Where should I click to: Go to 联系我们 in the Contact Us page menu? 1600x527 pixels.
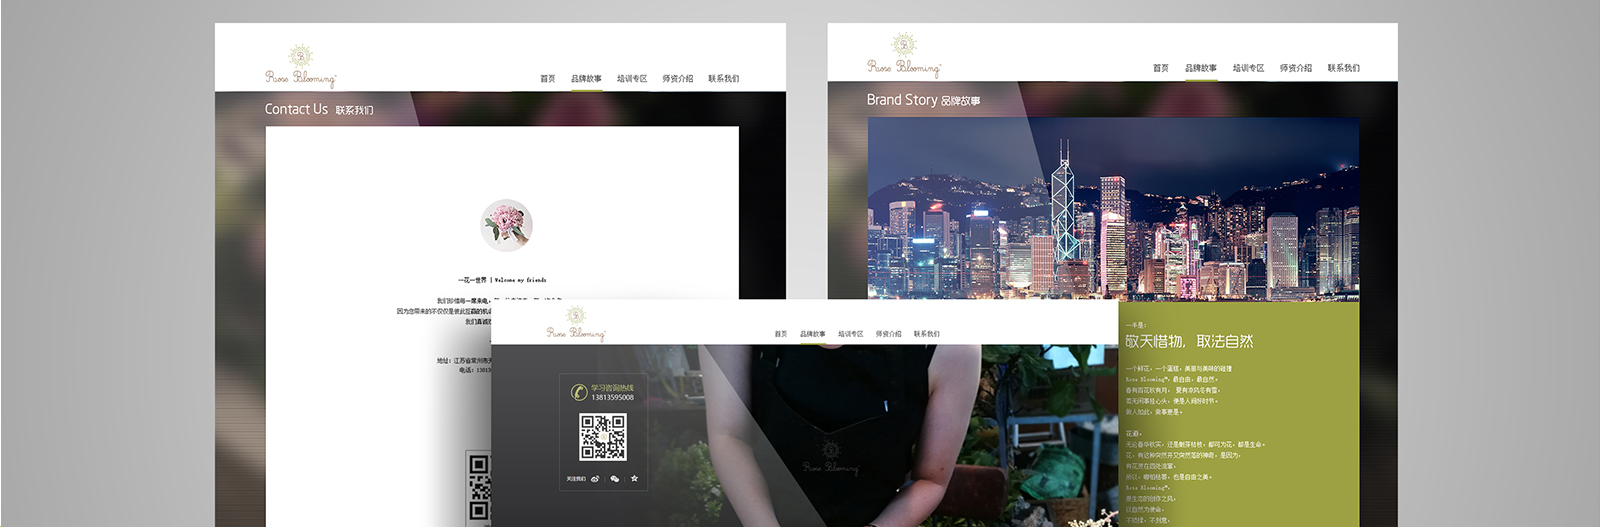(x=723, y=79)
